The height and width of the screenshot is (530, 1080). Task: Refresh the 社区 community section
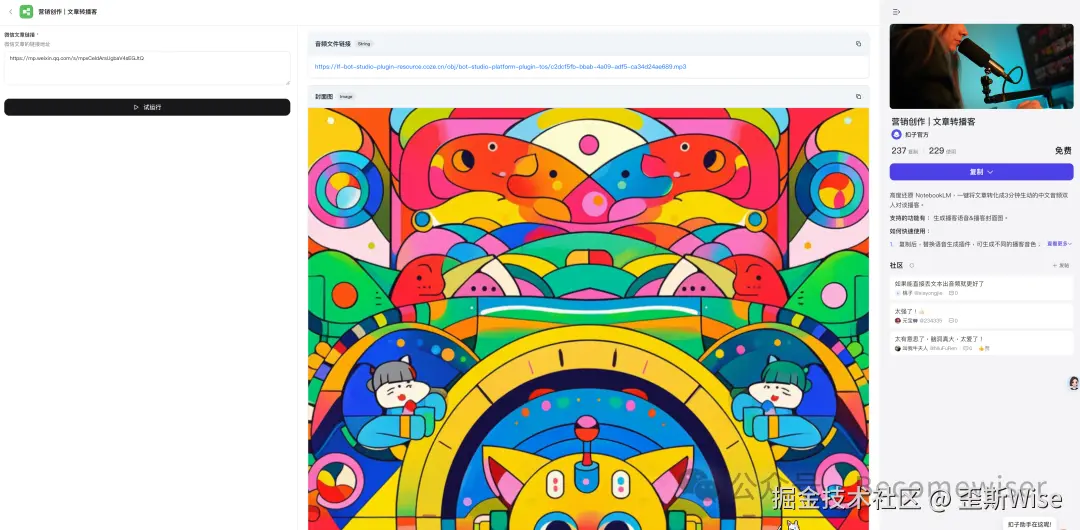912,265
